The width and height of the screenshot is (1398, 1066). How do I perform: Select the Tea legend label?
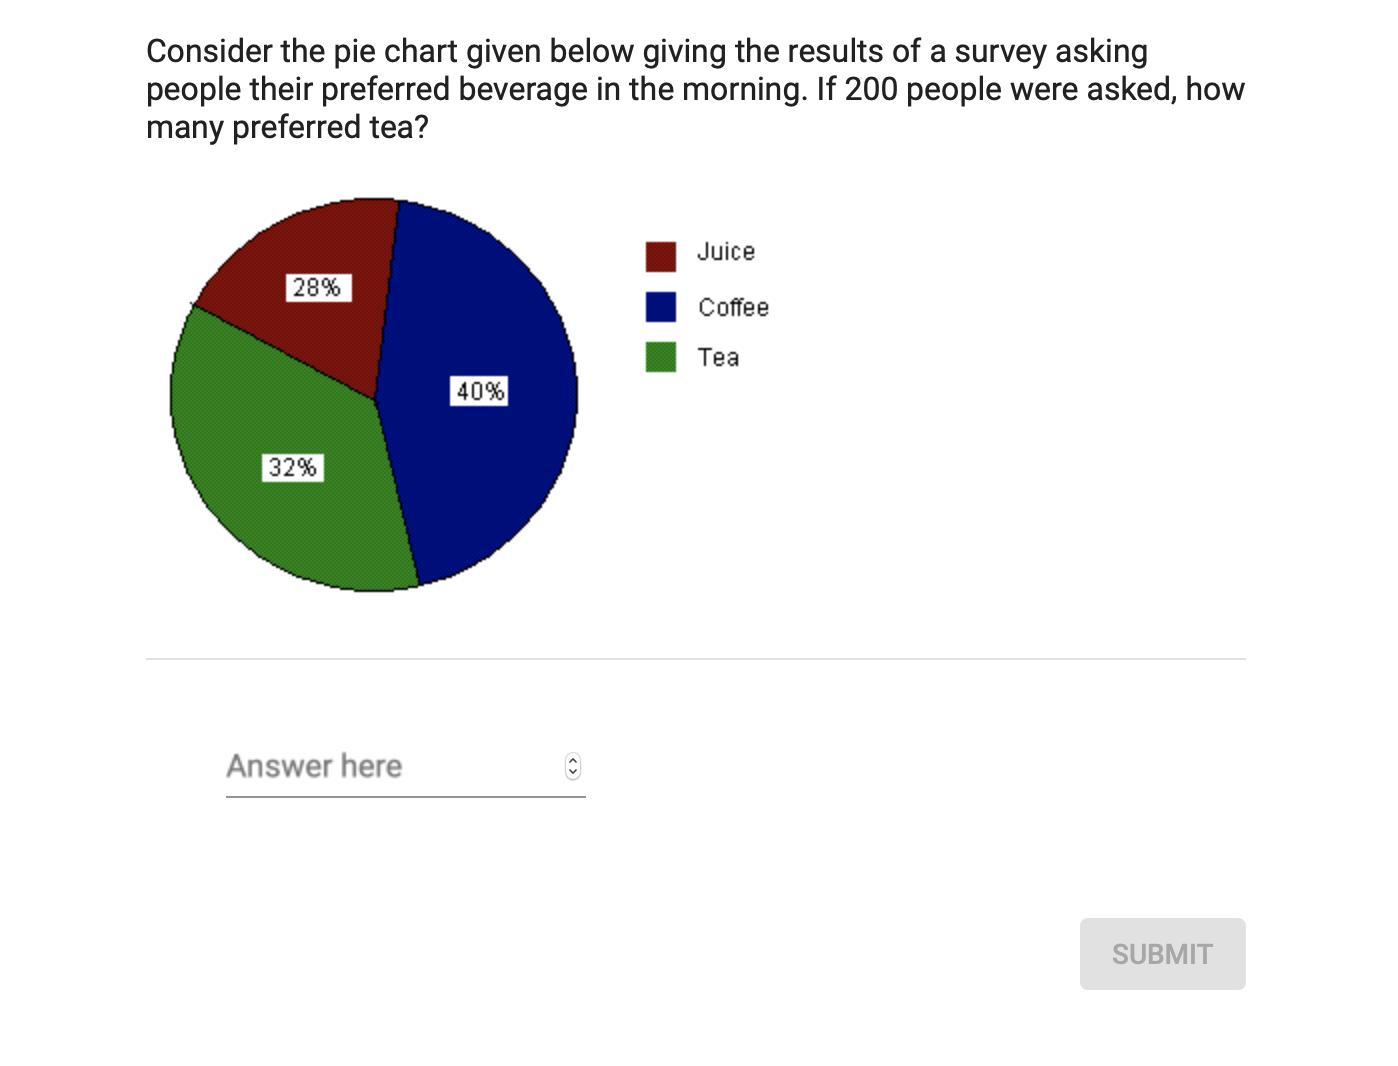[x=718, y=357]
